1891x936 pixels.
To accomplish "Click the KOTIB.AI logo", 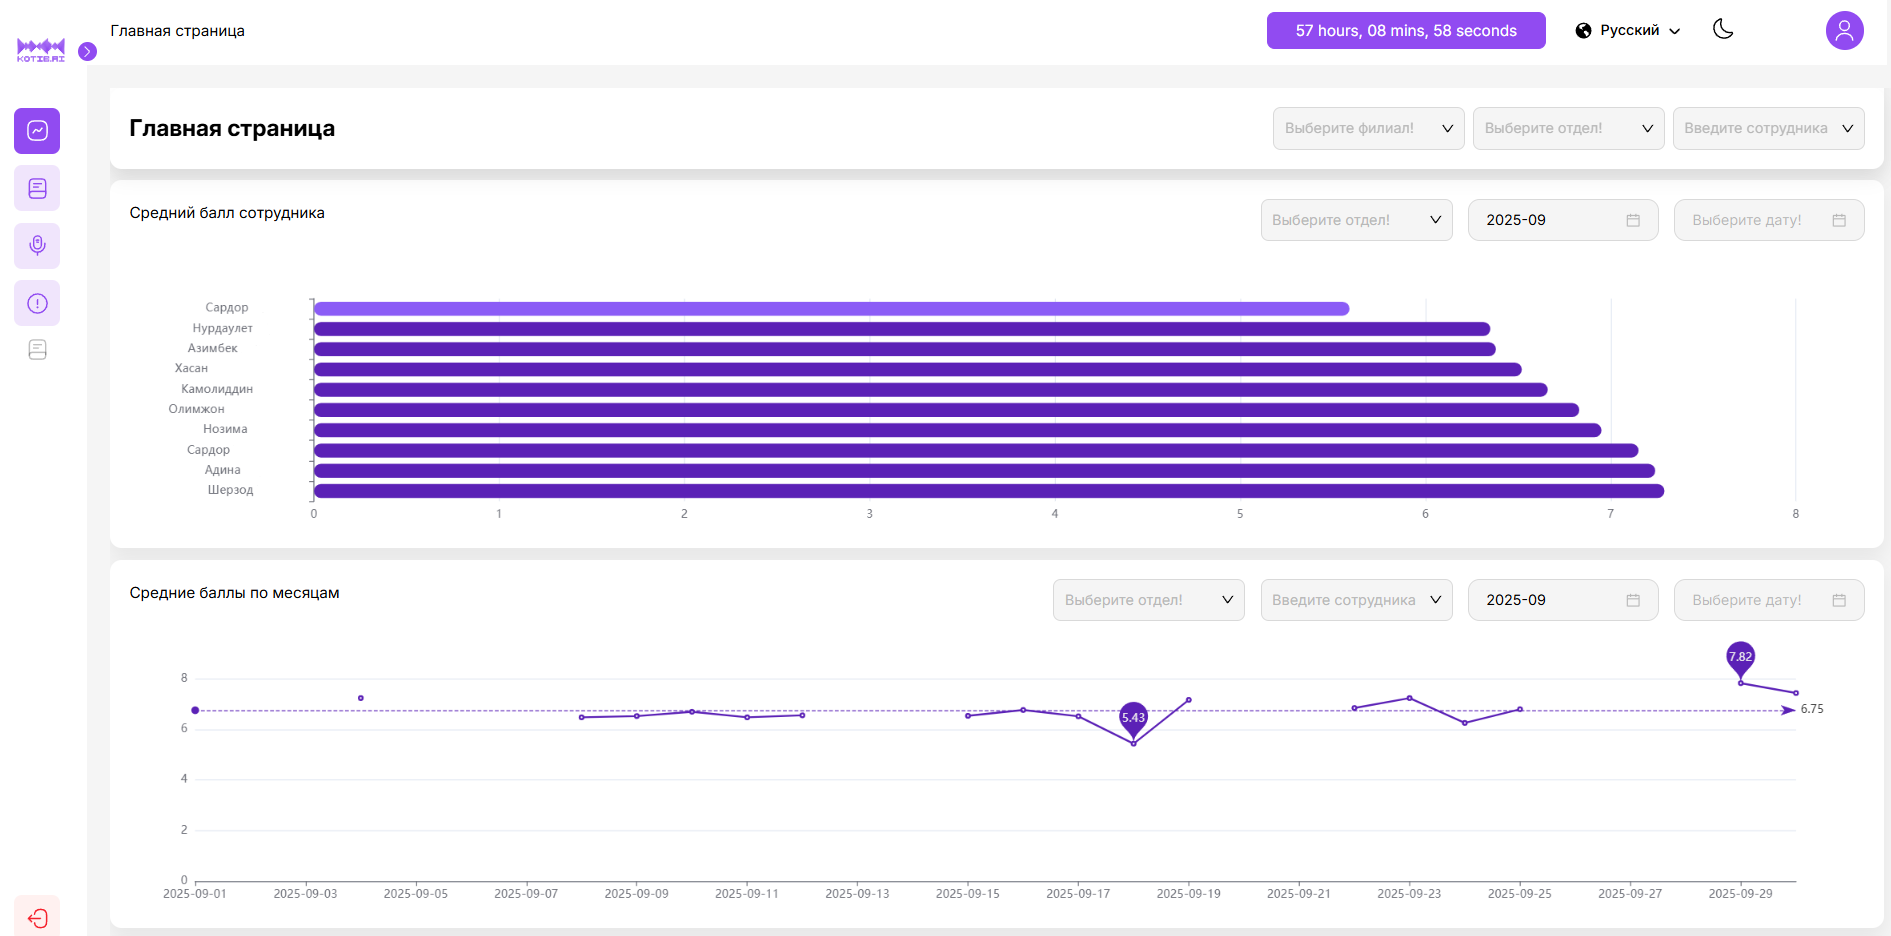I will 41,50.
